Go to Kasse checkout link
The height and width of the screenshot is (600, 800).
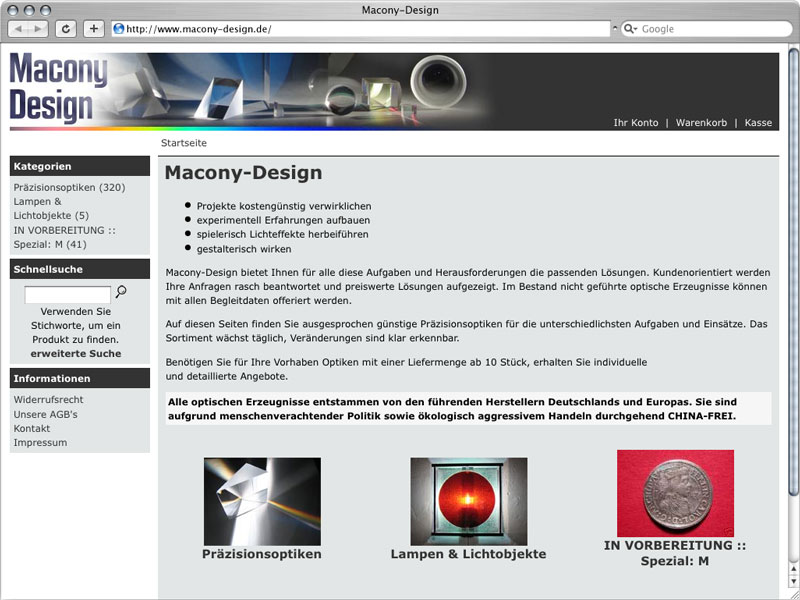(x=758, y=123)
